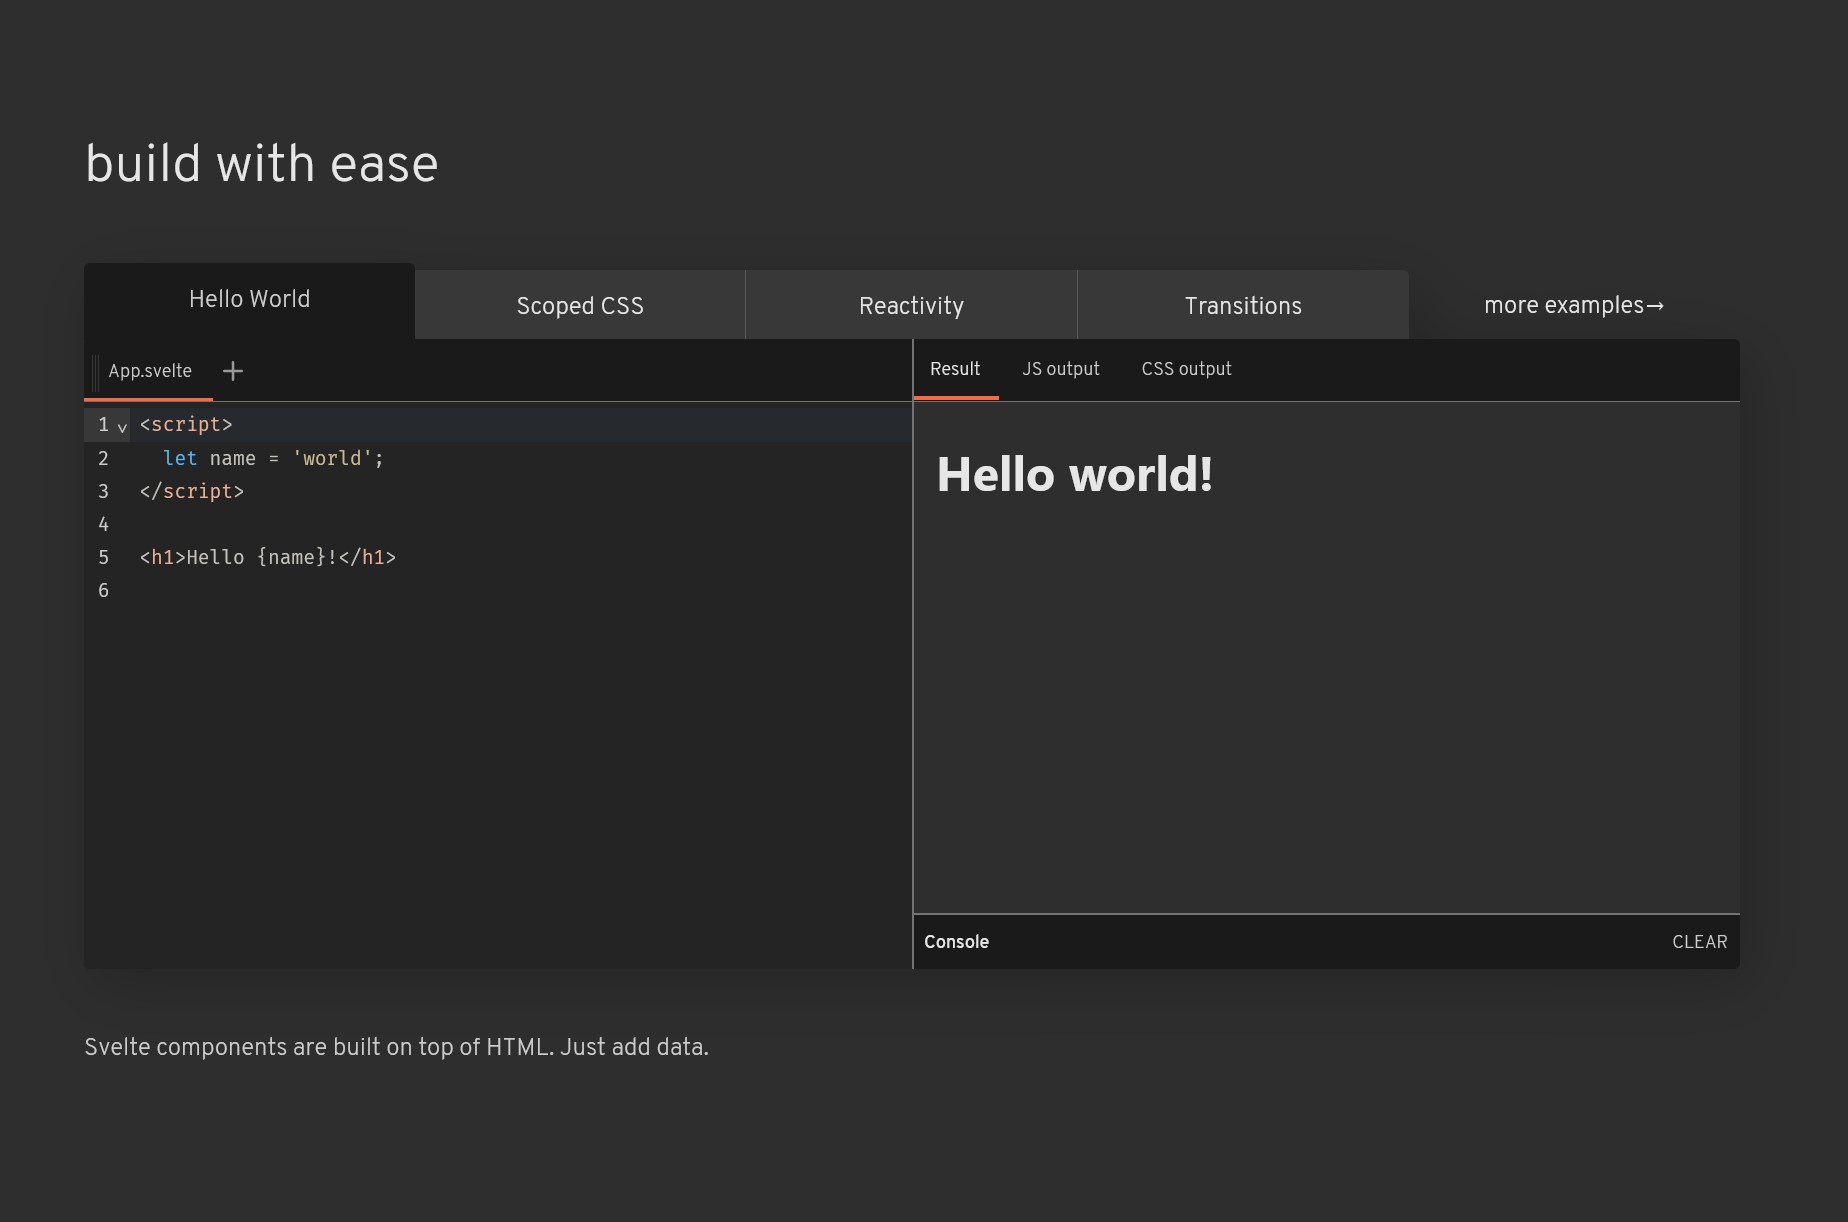Follow the more examples link

click(x=1573, y=305)
